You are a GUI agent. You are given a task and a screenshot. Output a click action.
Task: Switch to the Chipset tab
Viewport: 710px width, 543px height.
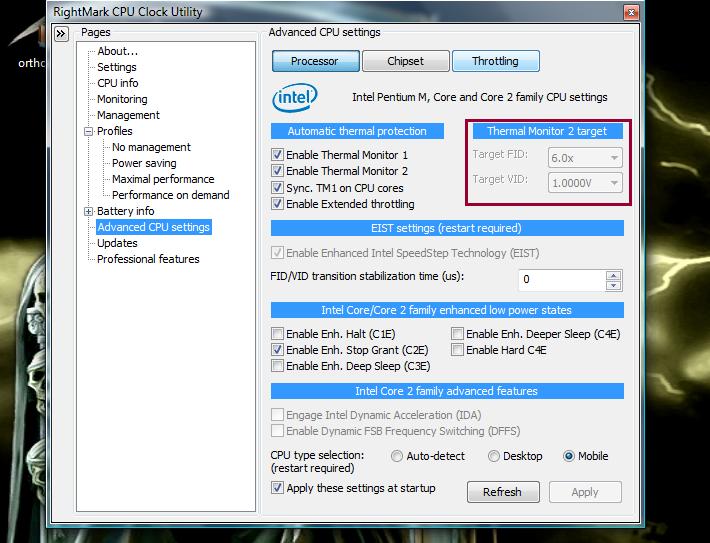point(406,61)
